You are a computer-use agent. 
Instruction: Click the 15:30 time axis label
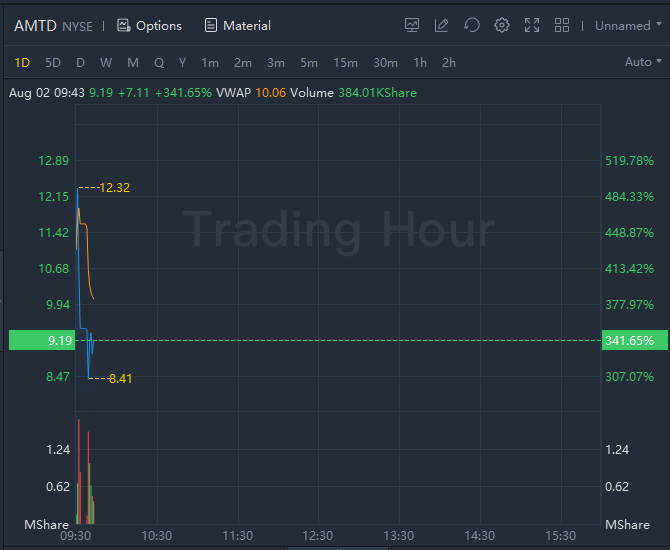(x=561, y=535)
